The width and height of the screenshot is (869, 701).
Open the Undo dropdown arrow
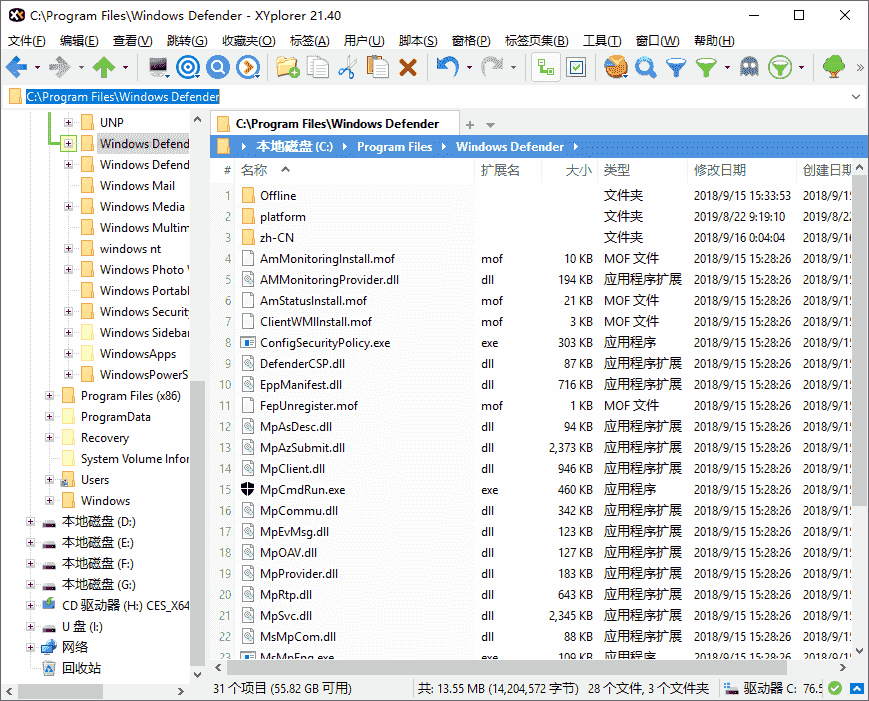(469, 68)
